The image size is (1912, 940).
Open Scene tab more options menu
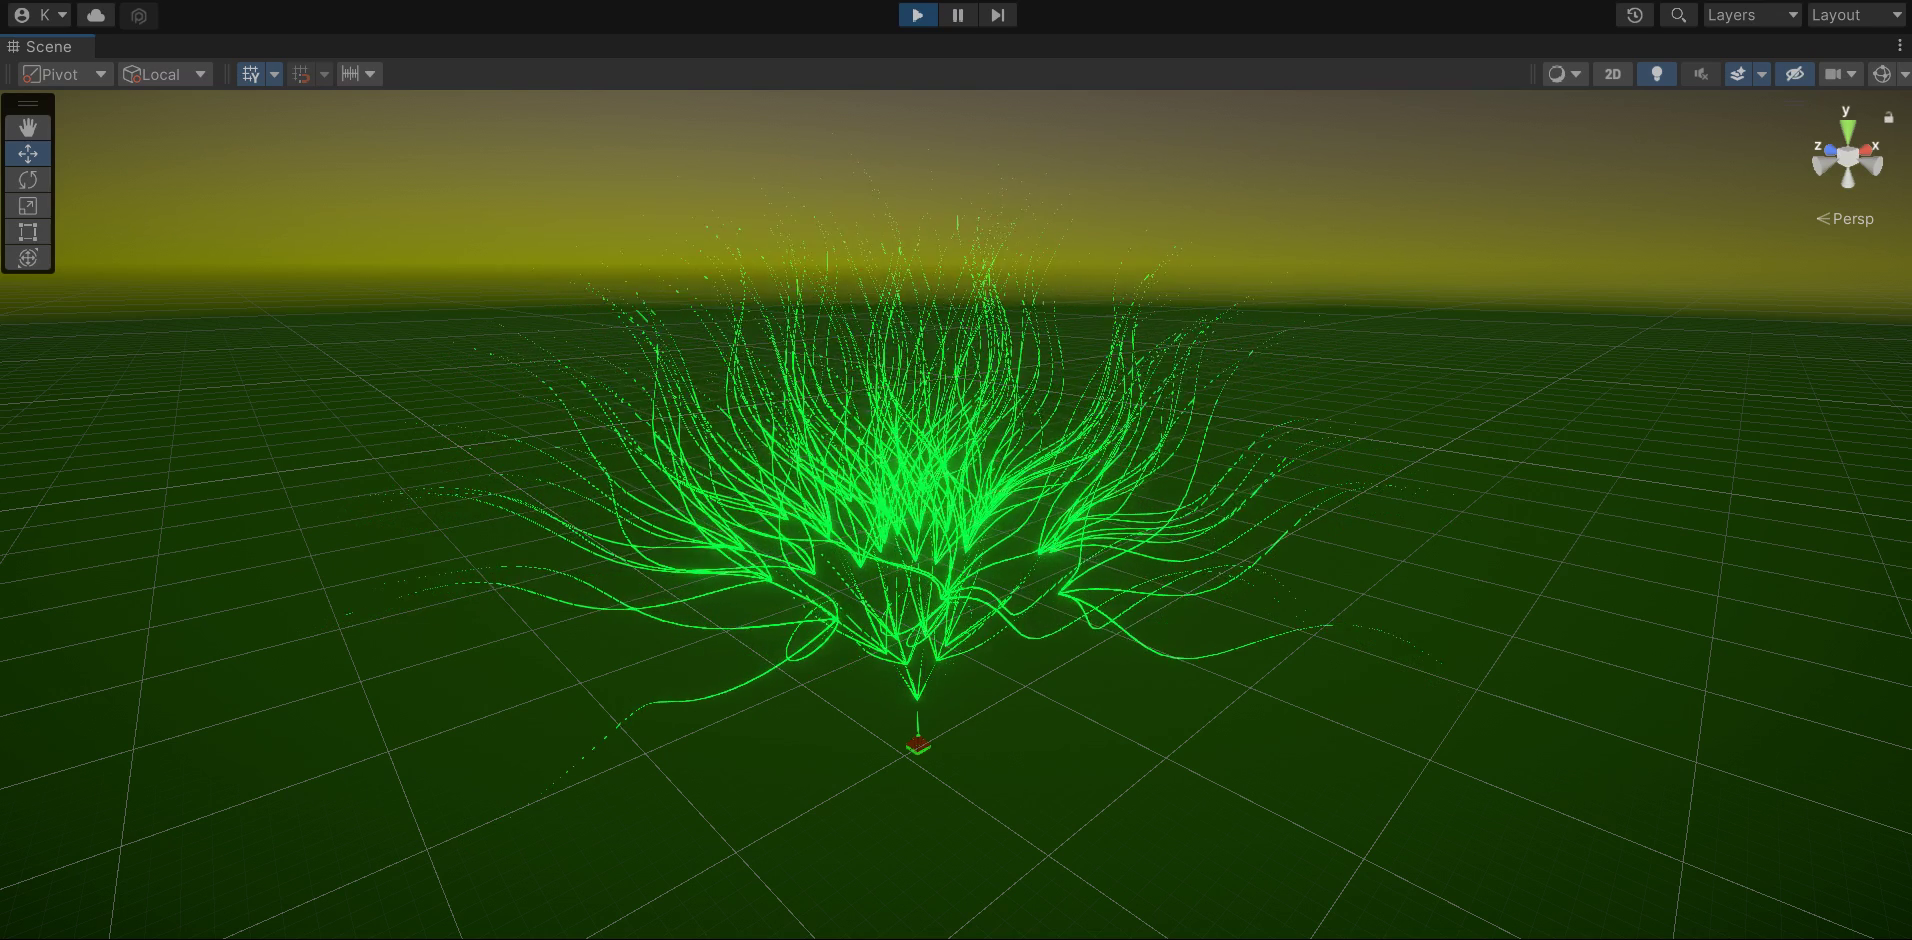1899,46
